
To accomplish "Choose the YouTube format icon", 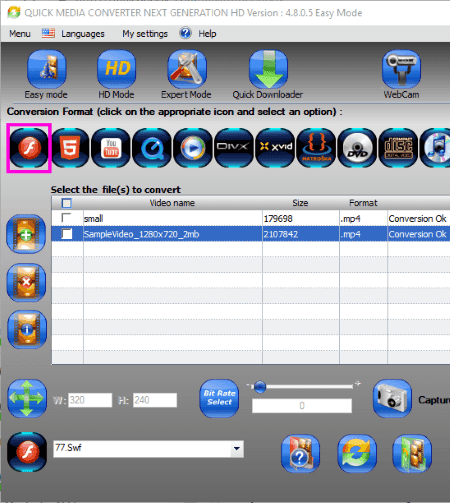I will click(x=111, y=148).
